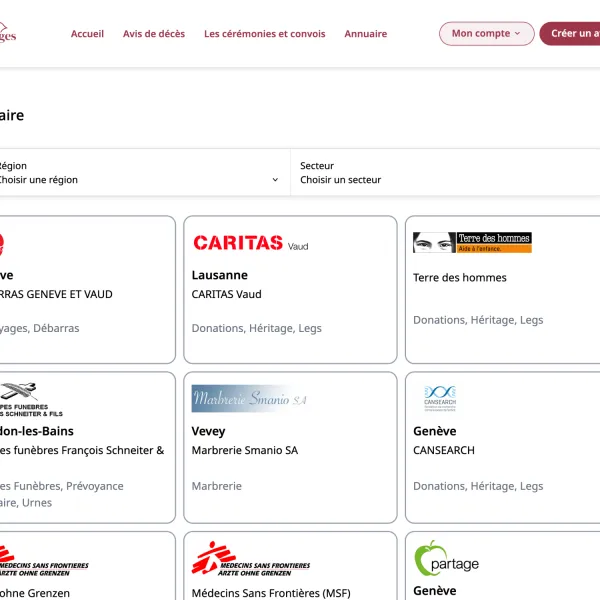This screenshot has width=600, height=600.
Task: Click the site logo in header
Action: 8,34
